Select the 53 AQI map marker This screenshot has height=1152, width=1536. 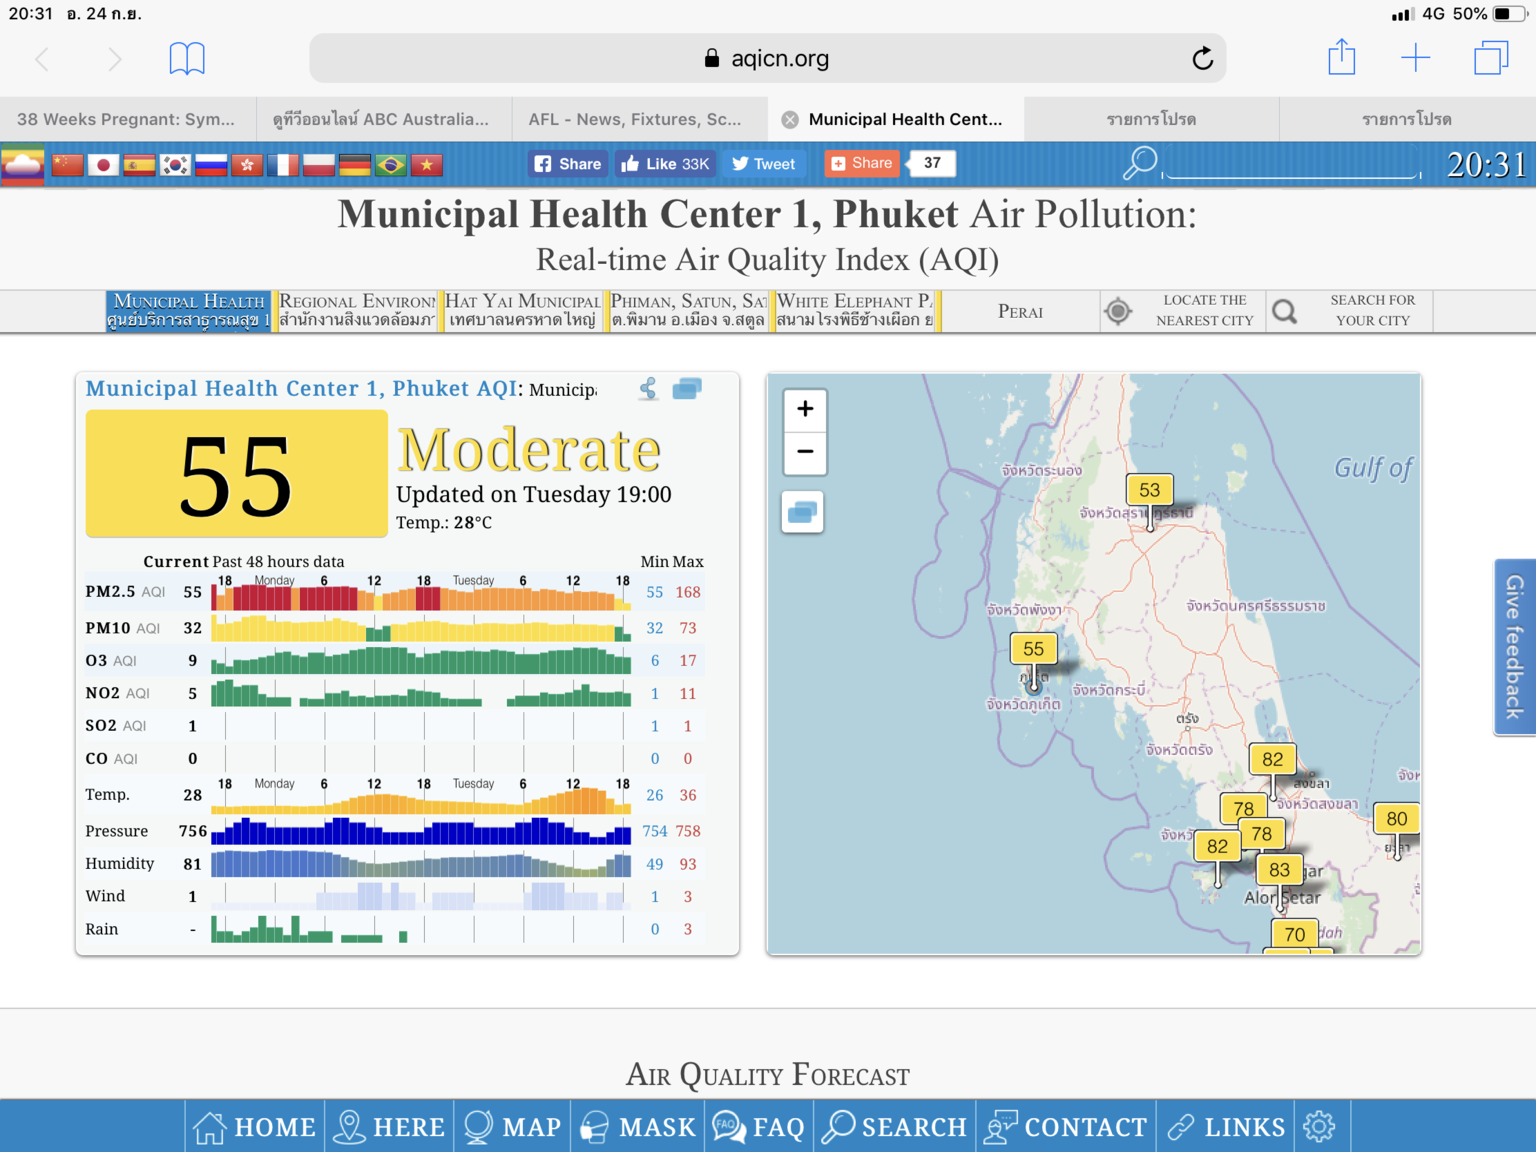pyautogui.click(x=1149, y=491)
